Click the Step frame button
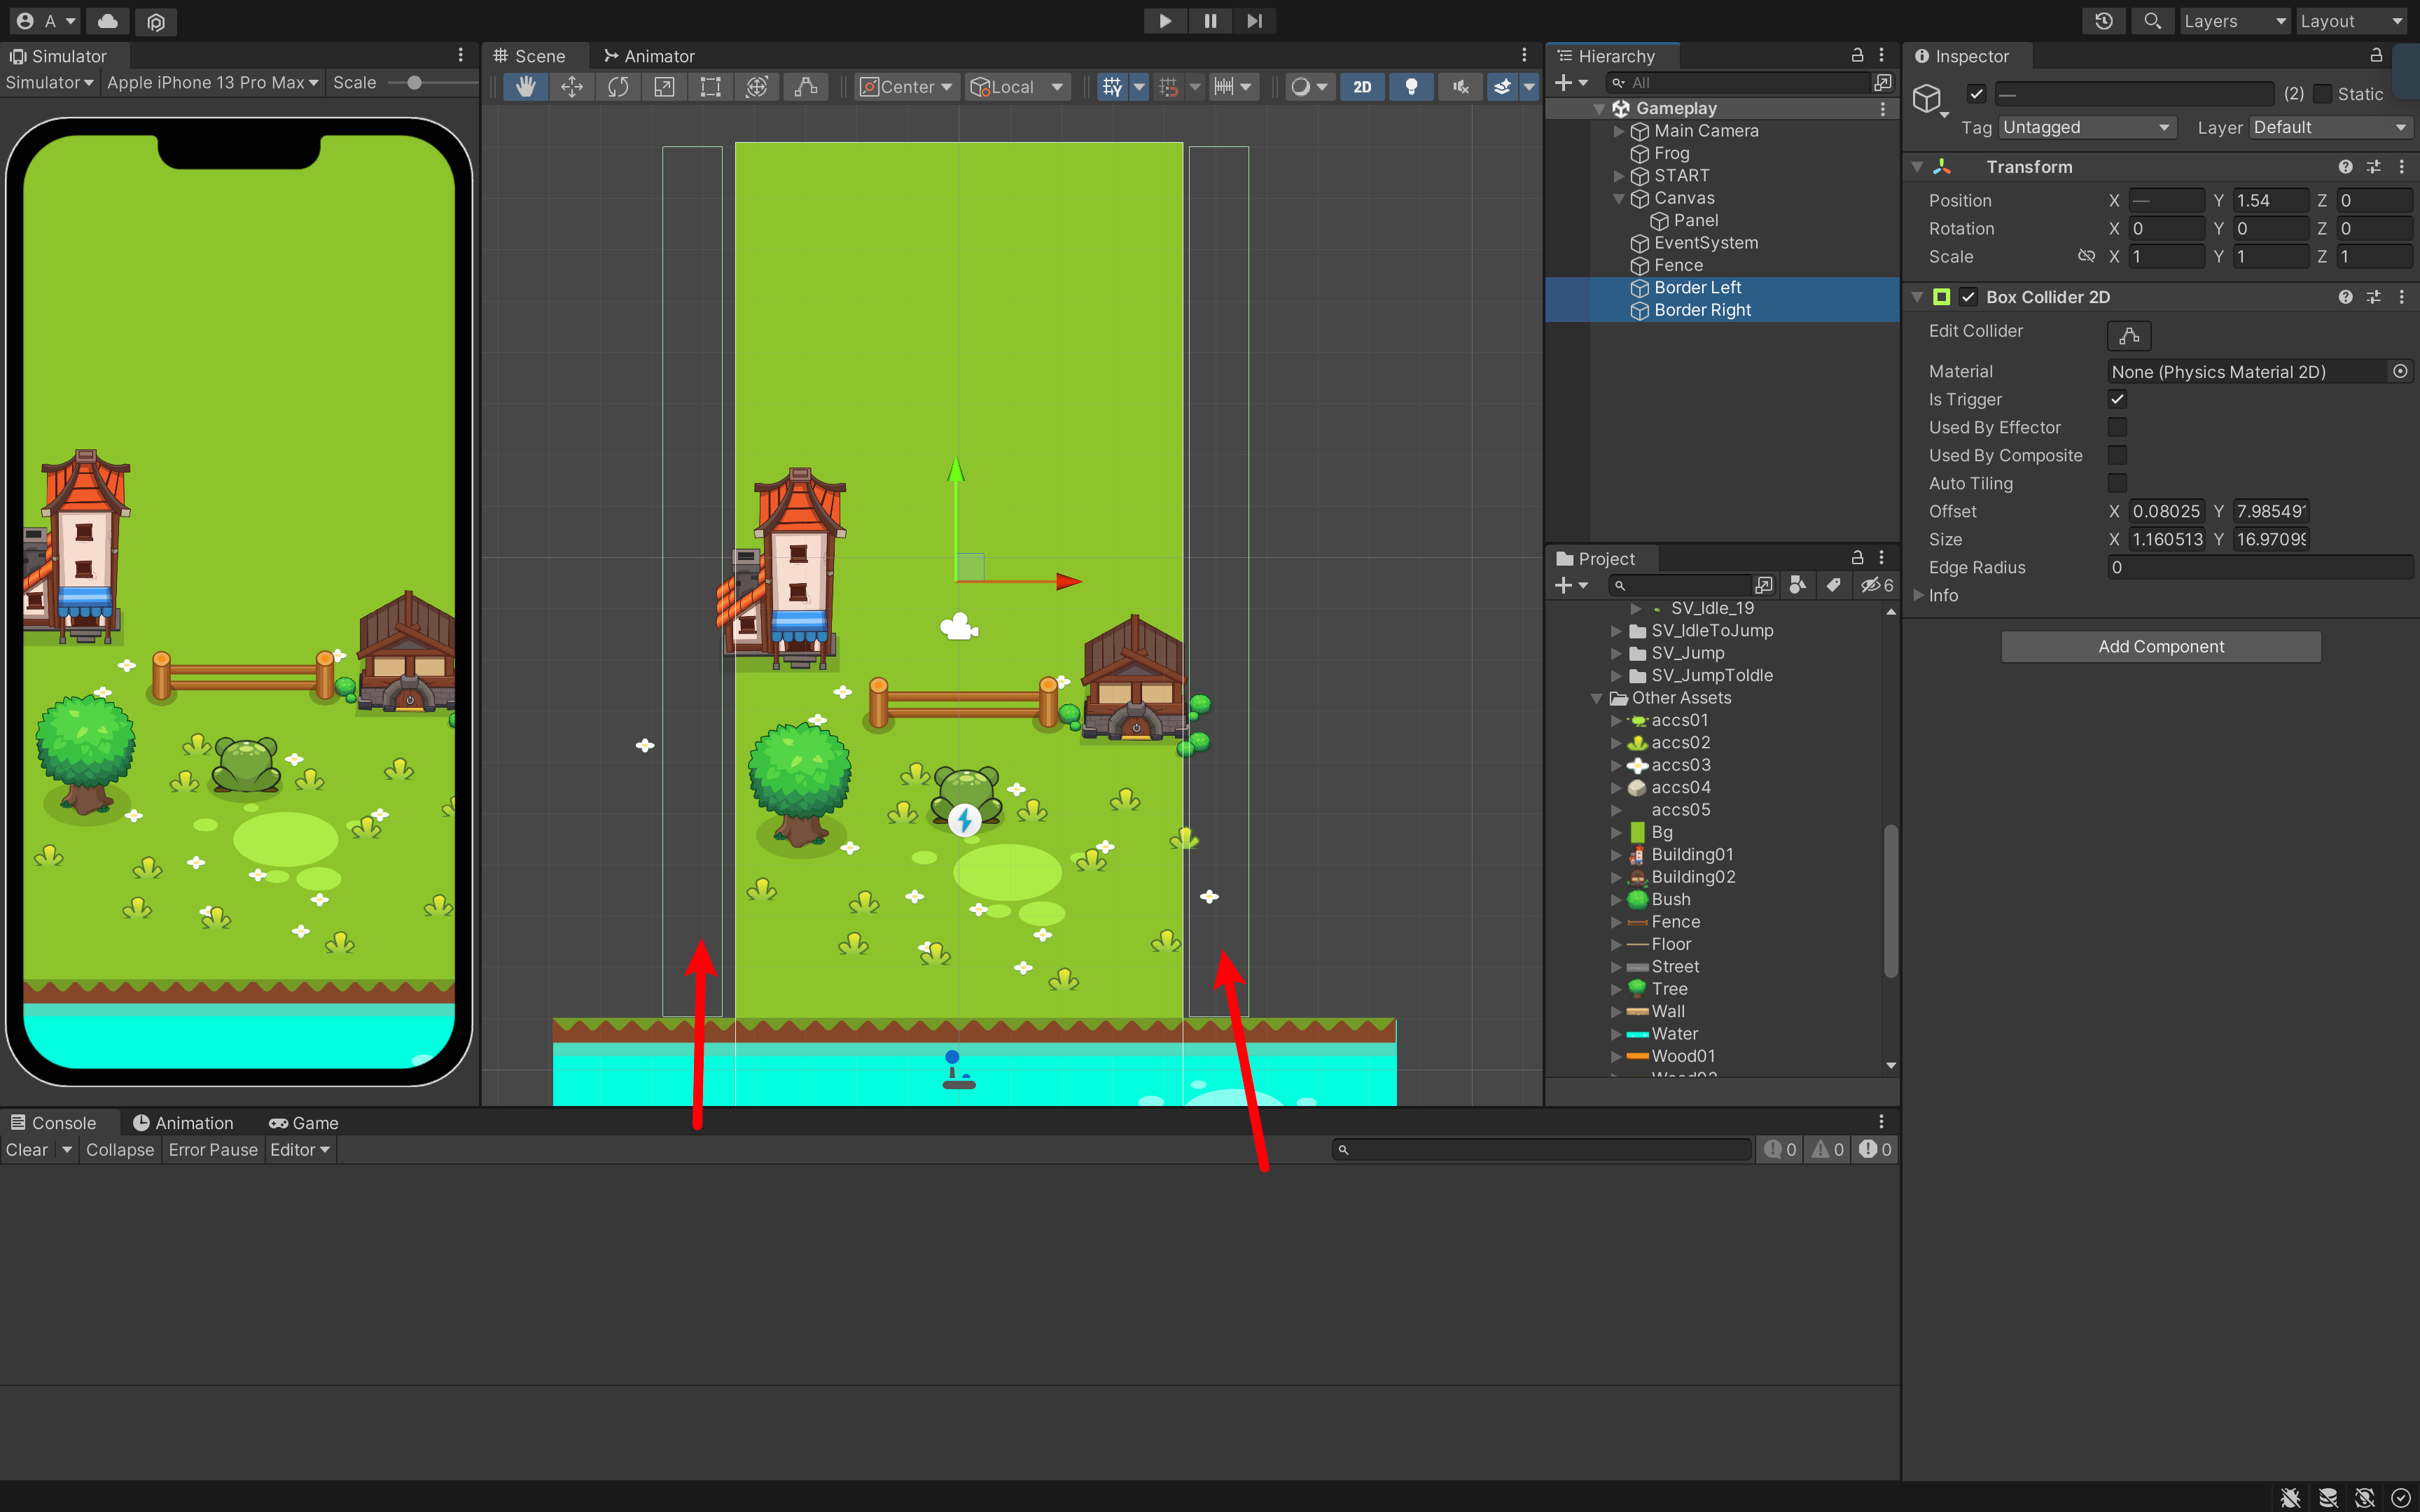The height and width of the screenshot is (1512, 2420). [x=1254, y=21]
